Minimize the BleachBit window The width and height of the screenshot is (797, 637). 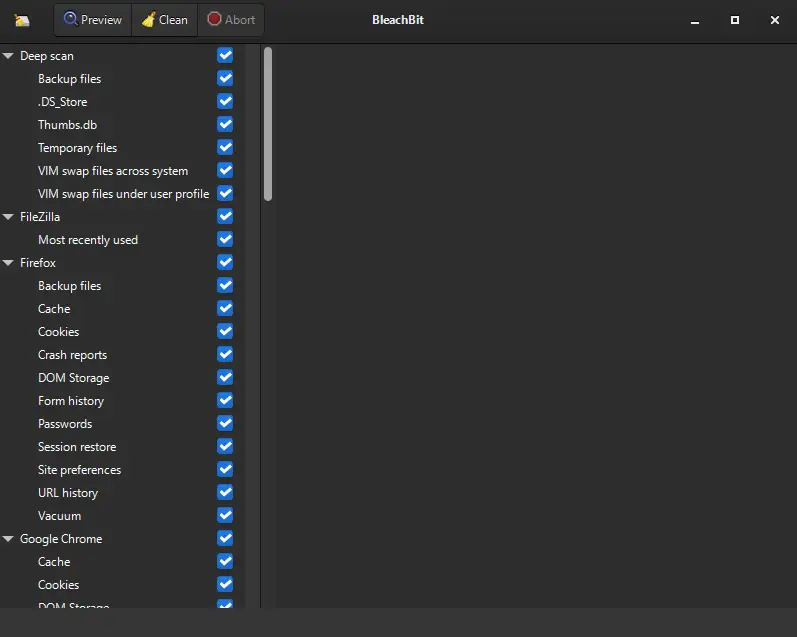[x=695, y=20]
